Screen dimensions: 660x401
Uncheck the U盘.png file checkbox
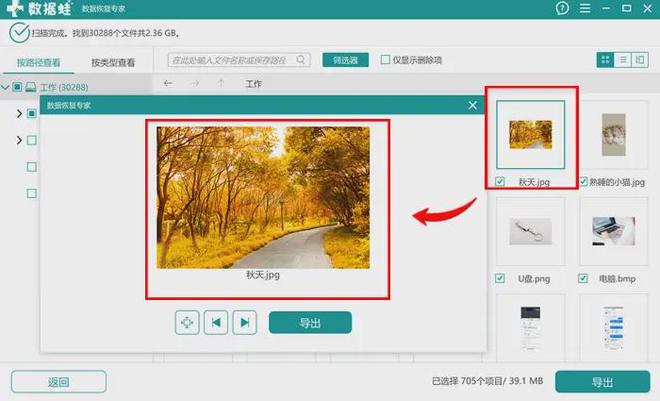coord(500,278)
